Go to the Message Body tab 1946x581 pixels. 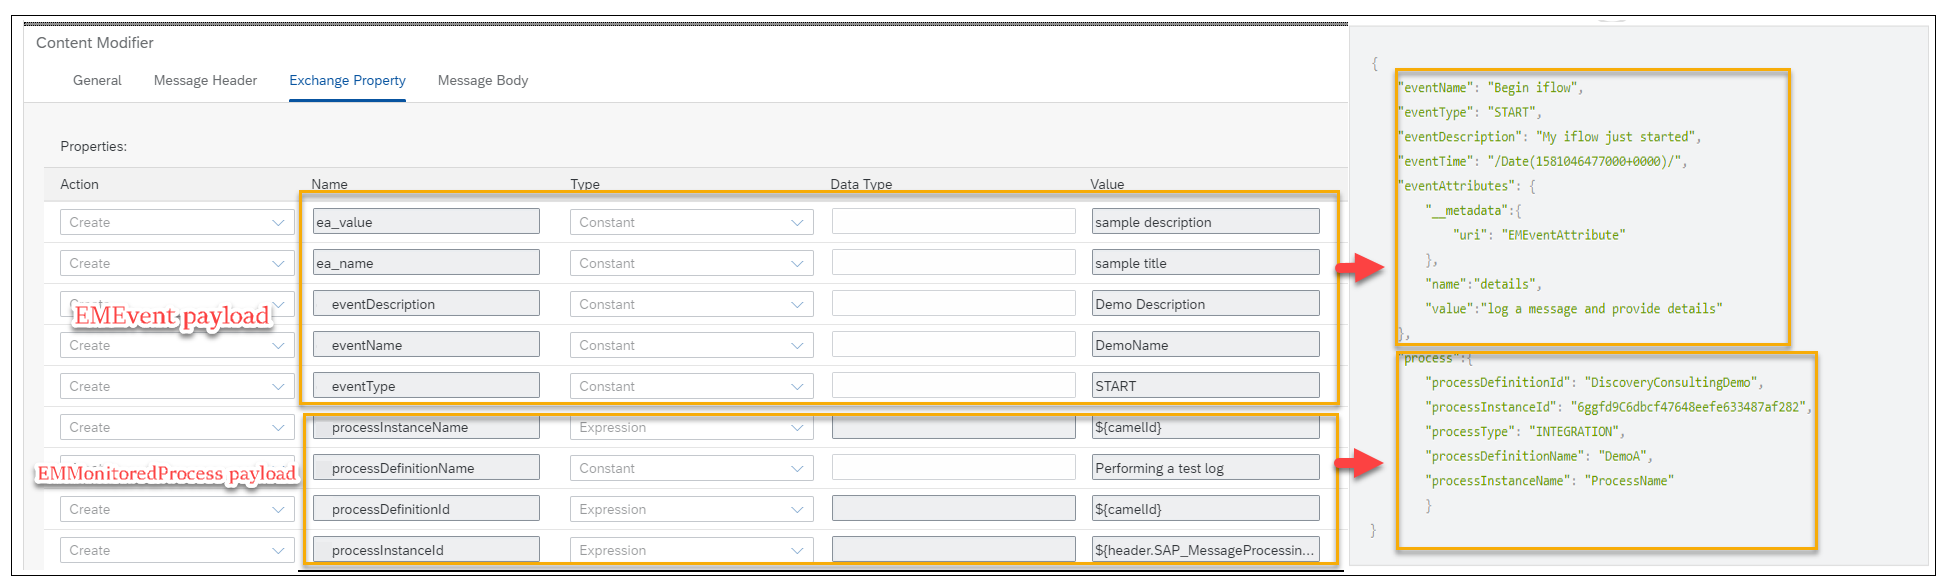pos(483,80)
